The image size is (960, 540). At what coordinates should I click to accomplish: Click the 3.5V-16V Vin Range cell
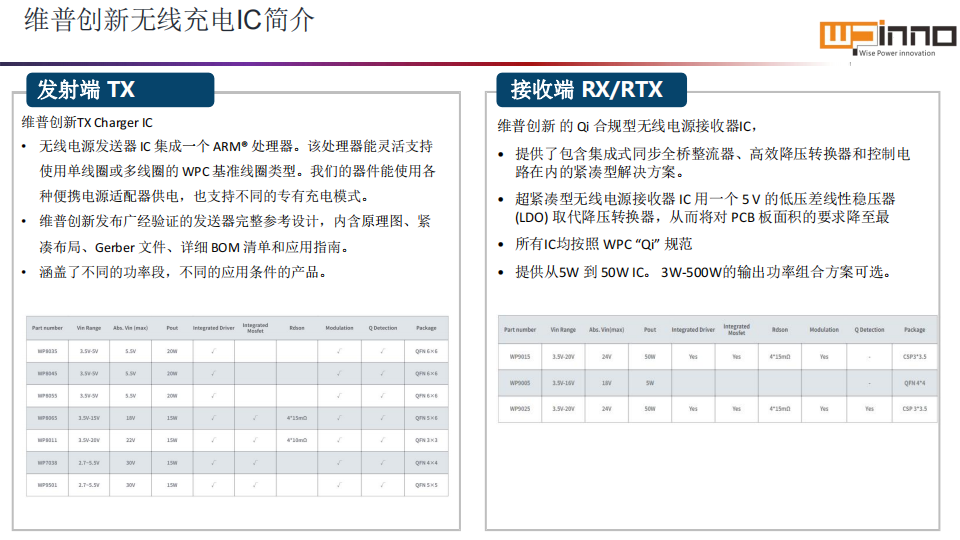[x=563, y=383]
